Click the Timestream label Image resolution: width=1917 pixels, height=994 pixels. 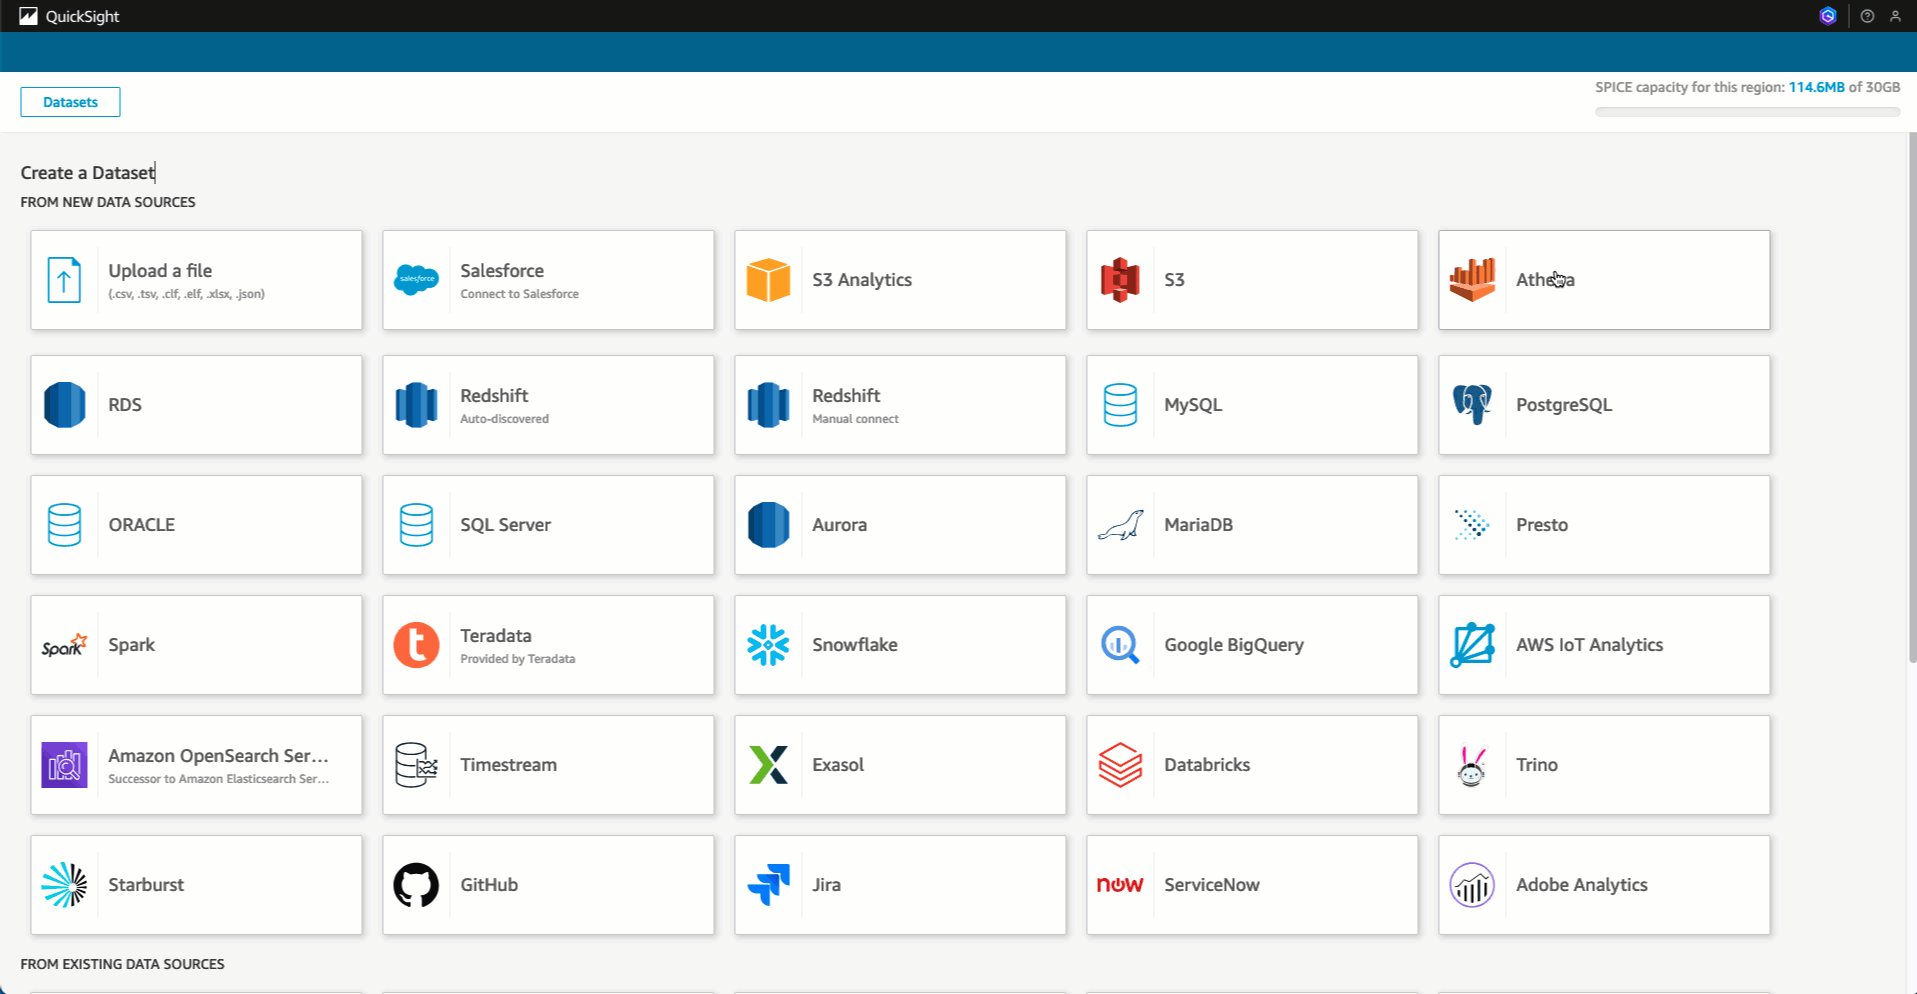coord(508,765)
